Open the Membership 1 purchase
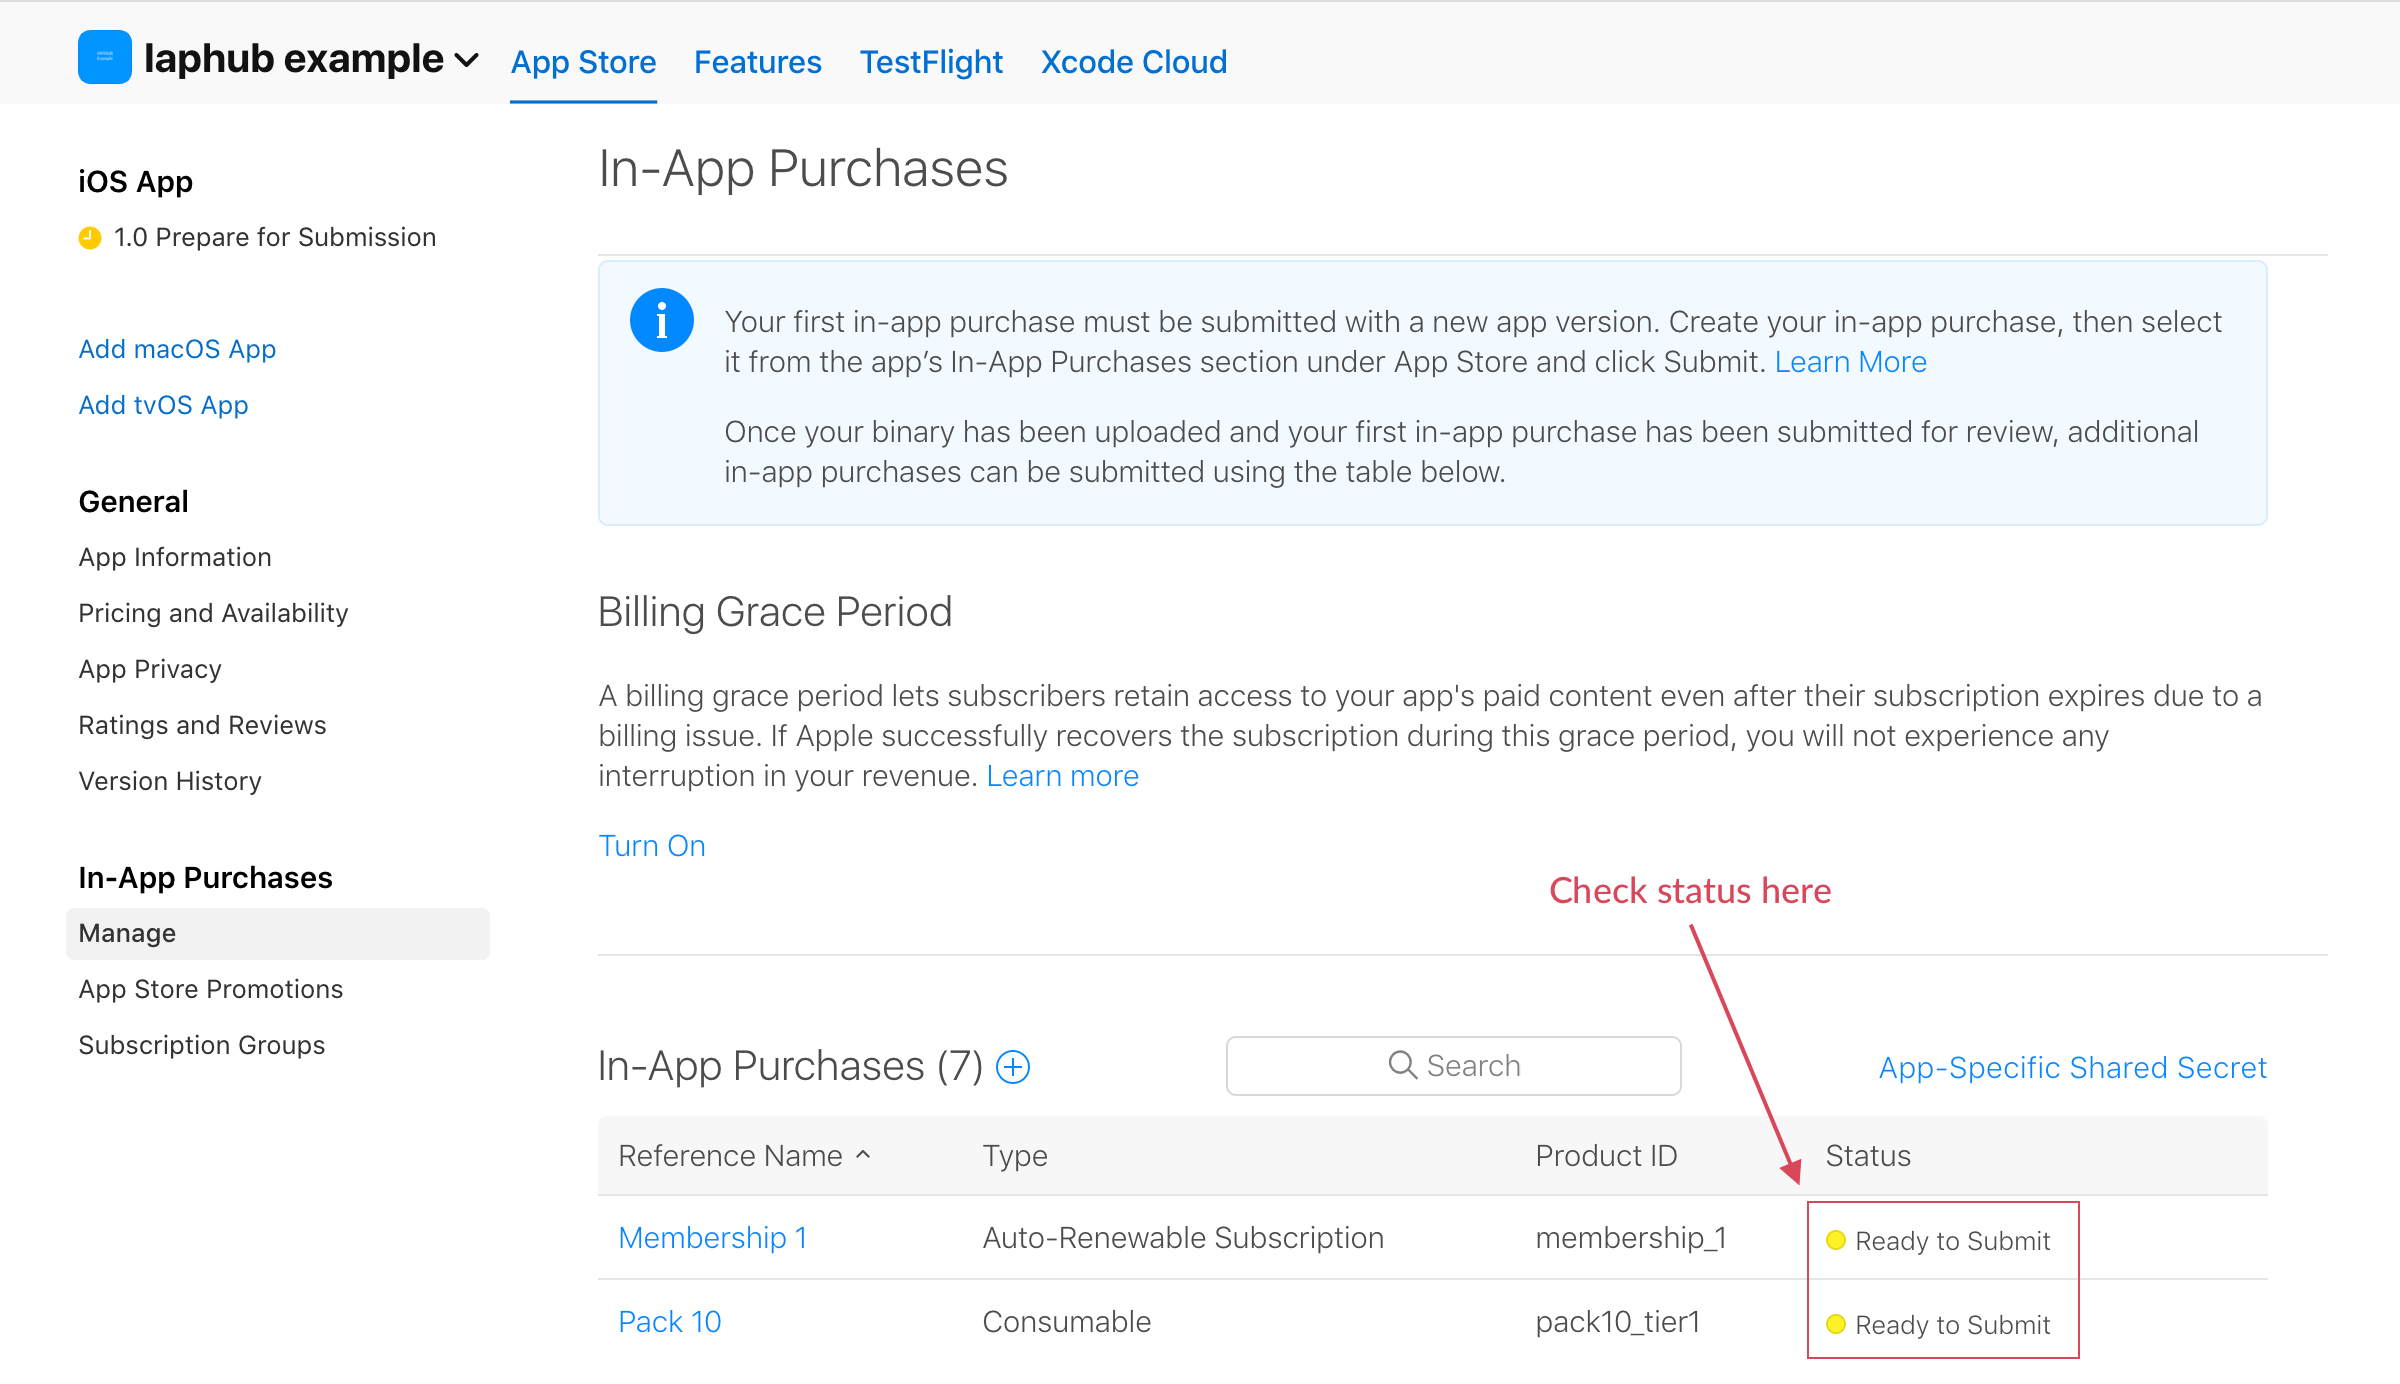 712,1238
